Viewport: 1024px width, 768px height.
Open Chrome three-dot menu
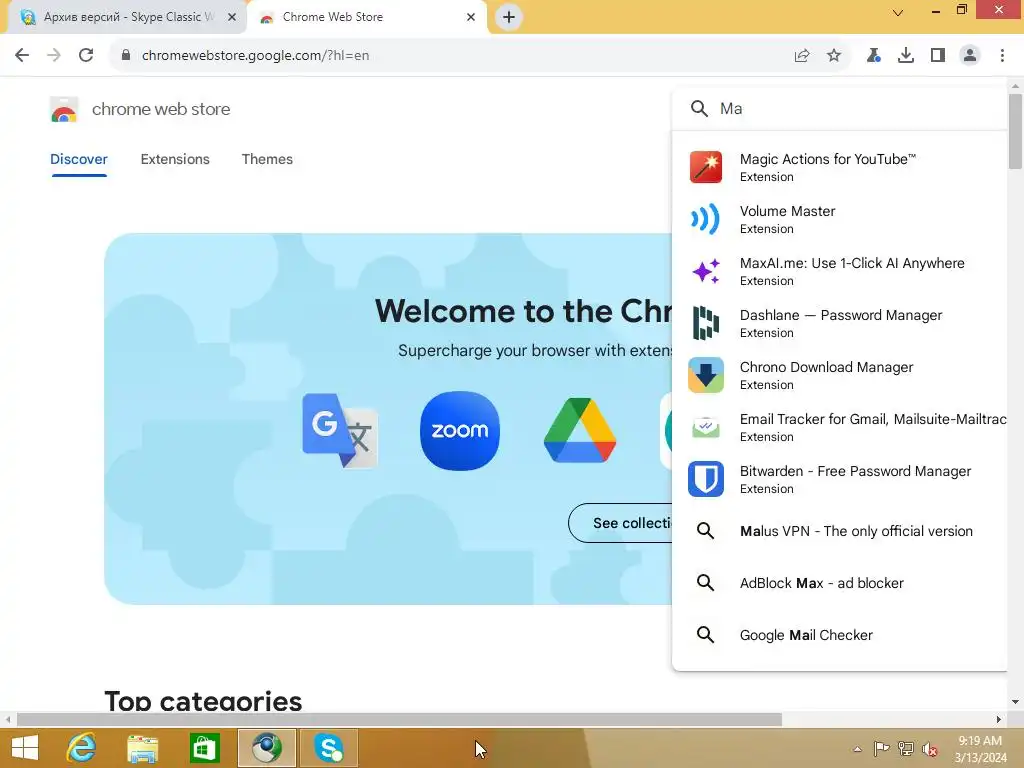(x=1002, y=56)
